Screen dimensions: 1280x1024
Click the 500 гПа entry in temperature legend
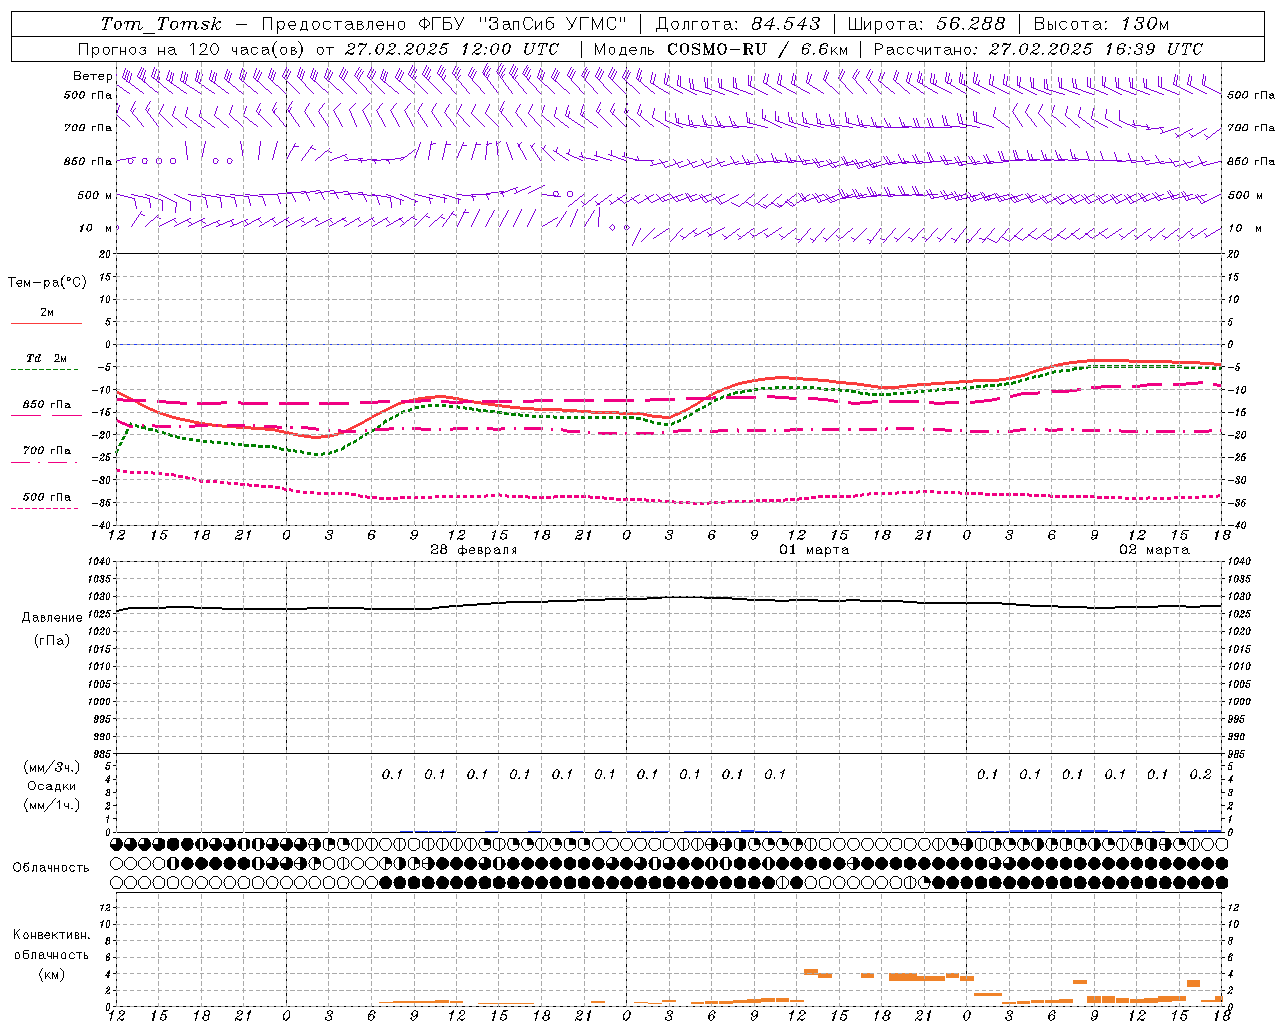click(x=47, y=497)
